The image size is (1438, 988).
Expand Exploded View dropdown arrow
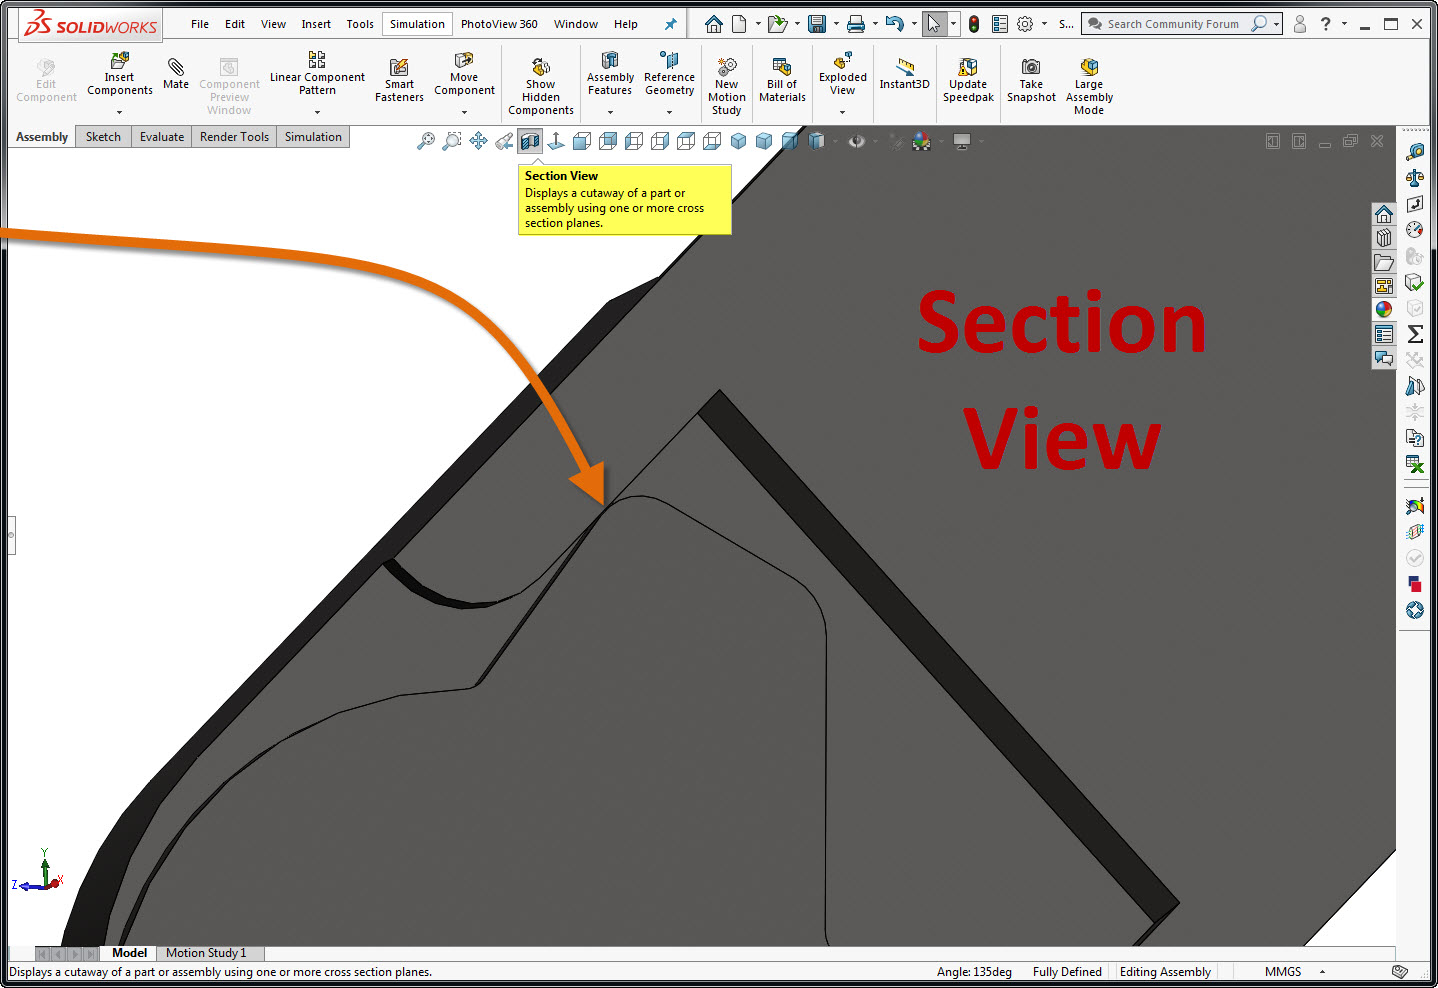pyautogui.click(x=842, y=112)
